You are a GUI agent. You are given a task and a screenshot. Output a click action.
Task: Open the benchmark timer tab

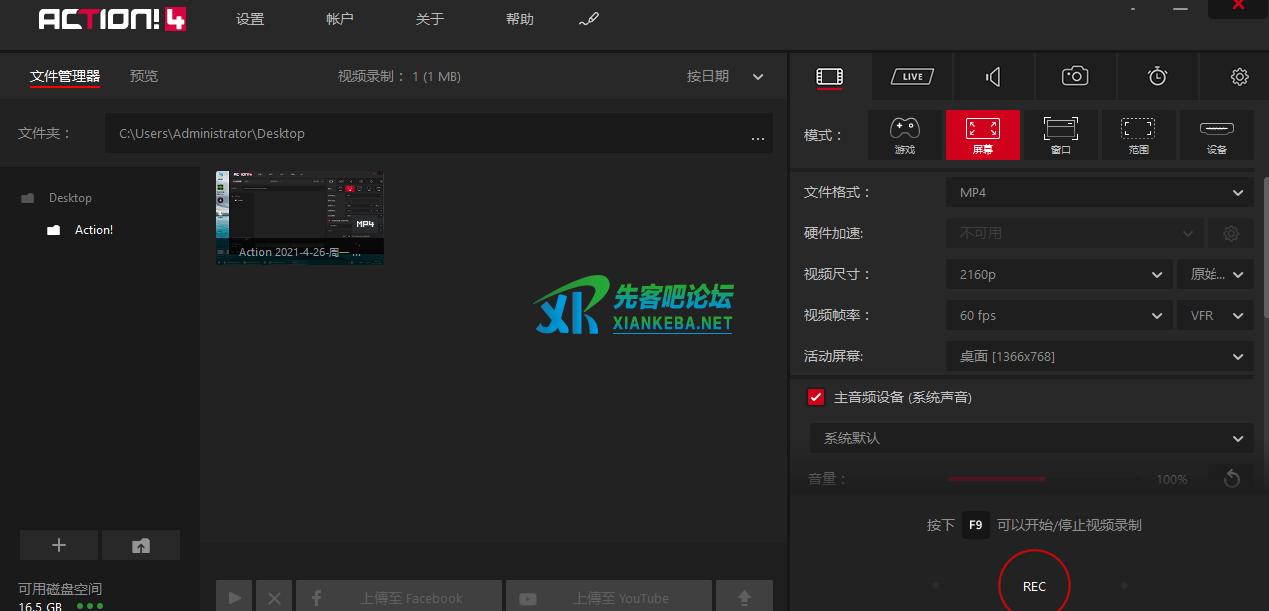[1157, 77]
